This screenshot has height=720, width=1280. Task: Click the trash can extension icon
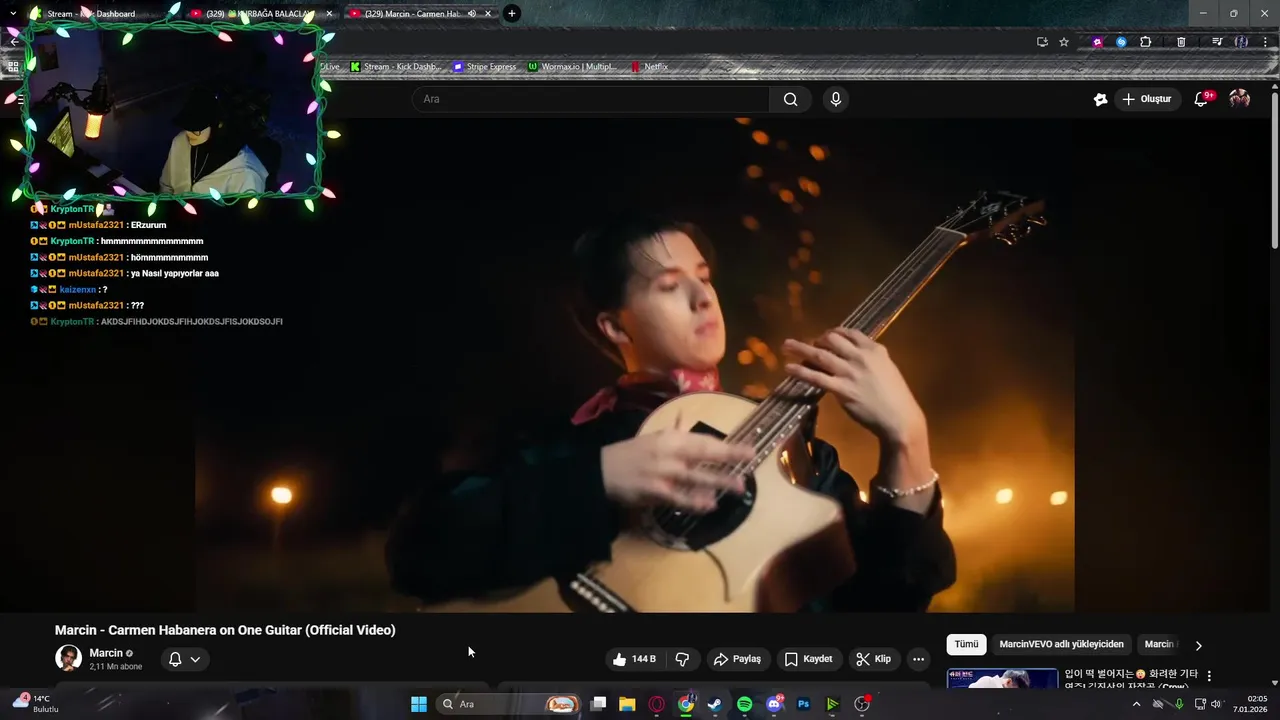pyautogui.click(x=1181, y=42)
